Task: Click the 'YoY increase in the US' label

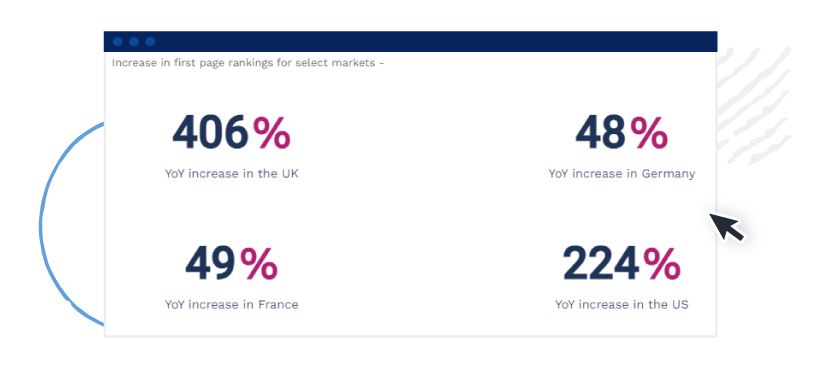Action: (622, 305)
